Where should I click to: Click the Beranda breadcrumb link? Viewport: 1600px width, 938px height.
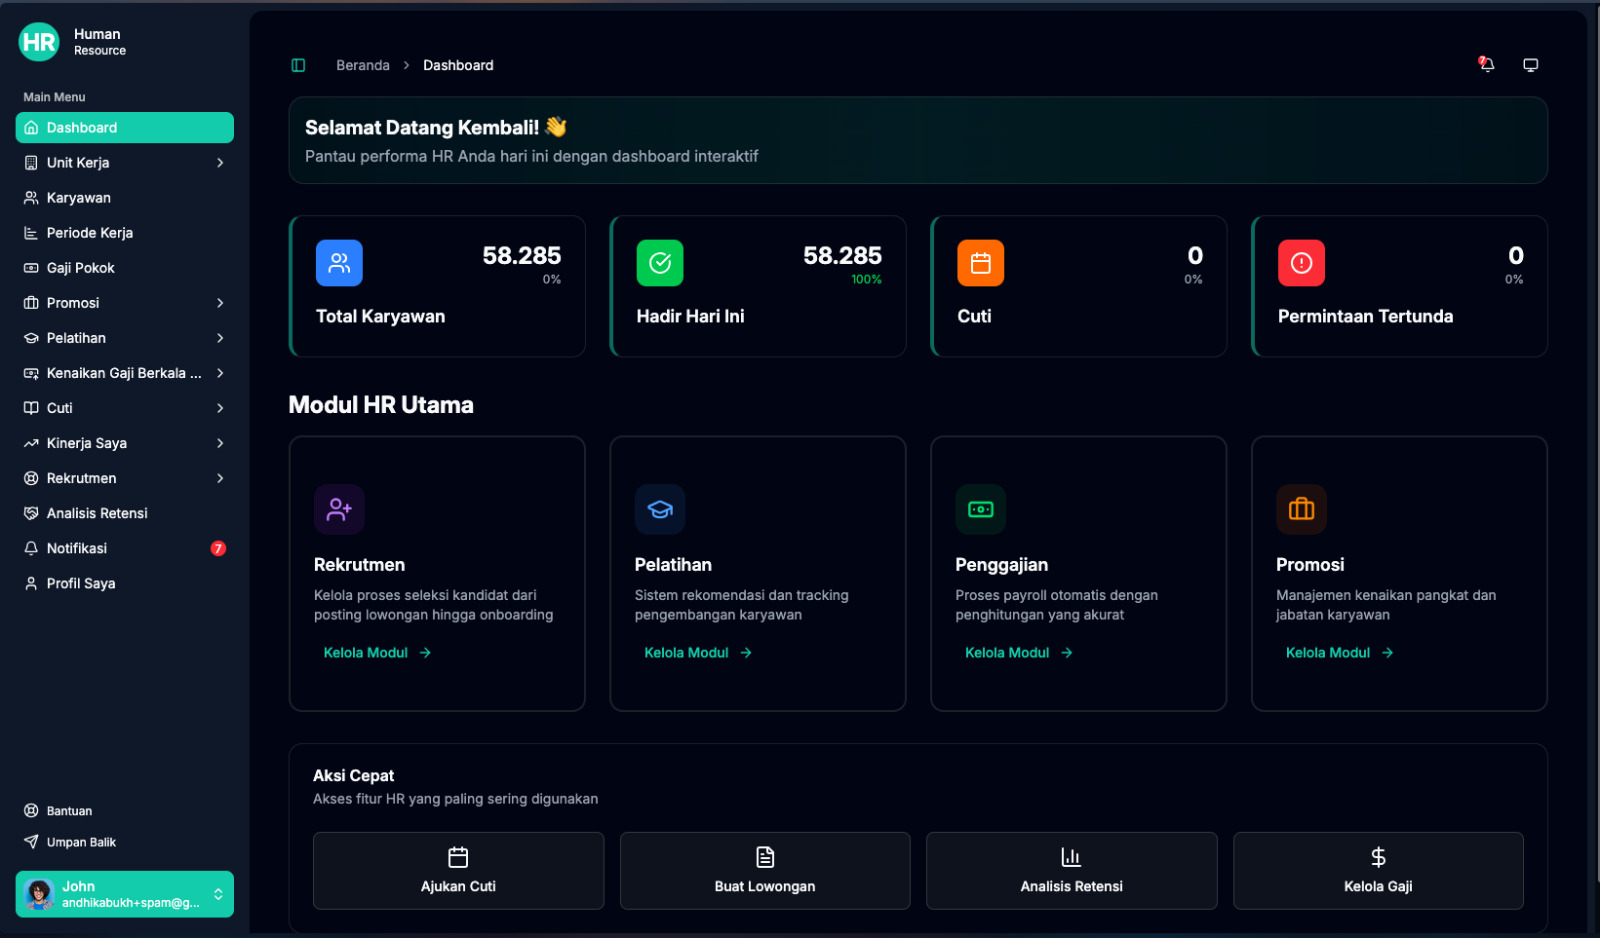coord(363,65)
